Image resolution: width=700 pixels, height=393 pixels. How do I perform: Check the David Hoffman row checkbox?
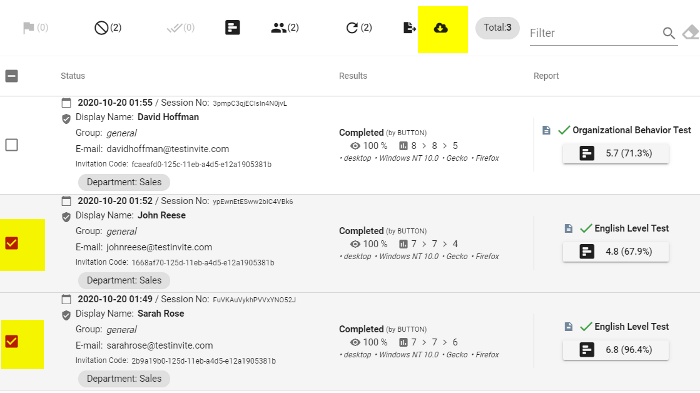[12, 145]
